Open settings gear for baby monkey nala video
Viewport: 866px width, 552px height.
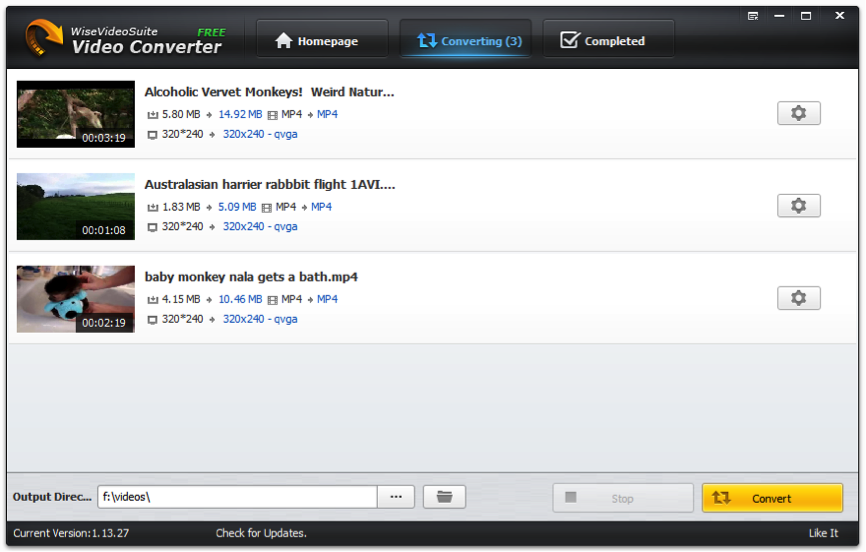(x=798, y=298)
